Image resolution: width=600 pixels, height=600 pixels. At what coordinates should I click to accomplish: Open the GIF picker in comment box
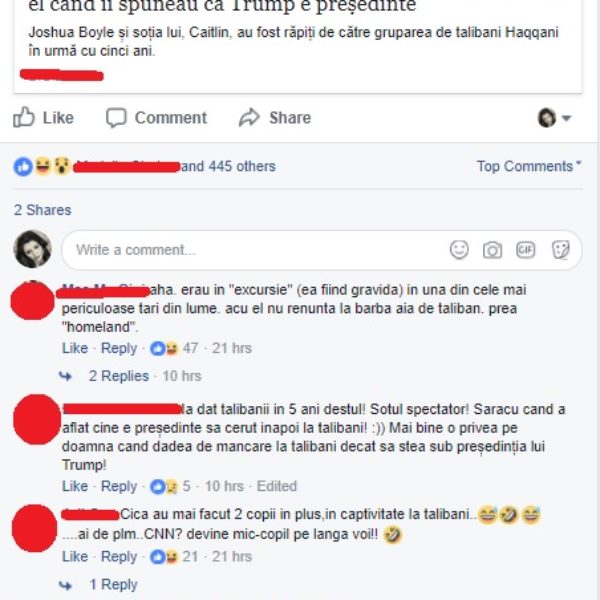(525, 250)
